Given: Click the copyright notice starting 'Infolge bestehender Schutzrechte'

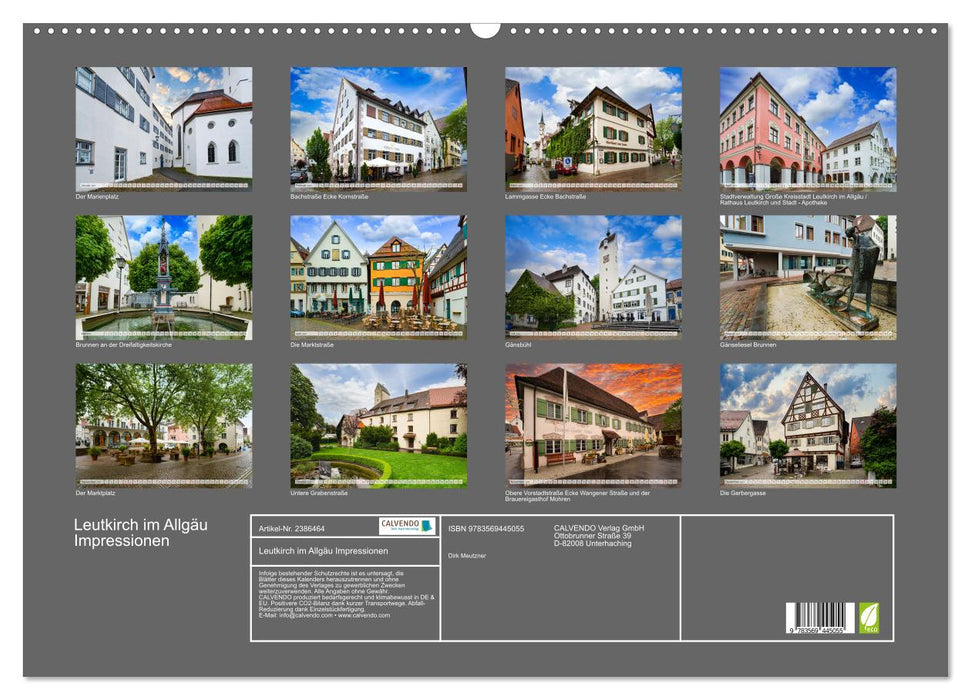Looking at the screenshot, I should [x=346, y=594].
